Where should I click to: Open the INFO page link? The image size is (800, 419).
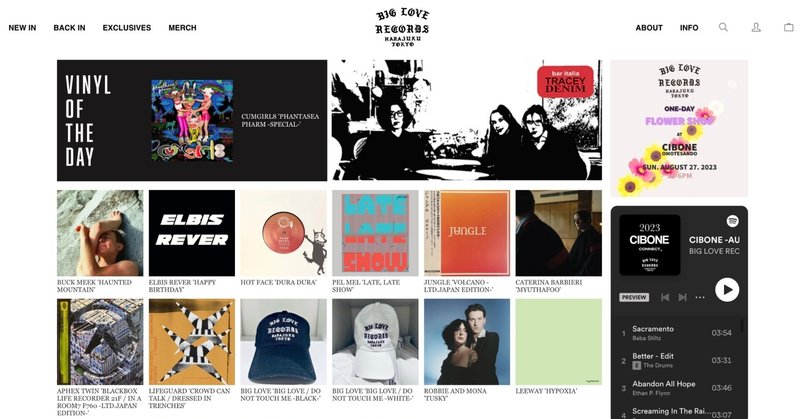(x=689, y=28)
